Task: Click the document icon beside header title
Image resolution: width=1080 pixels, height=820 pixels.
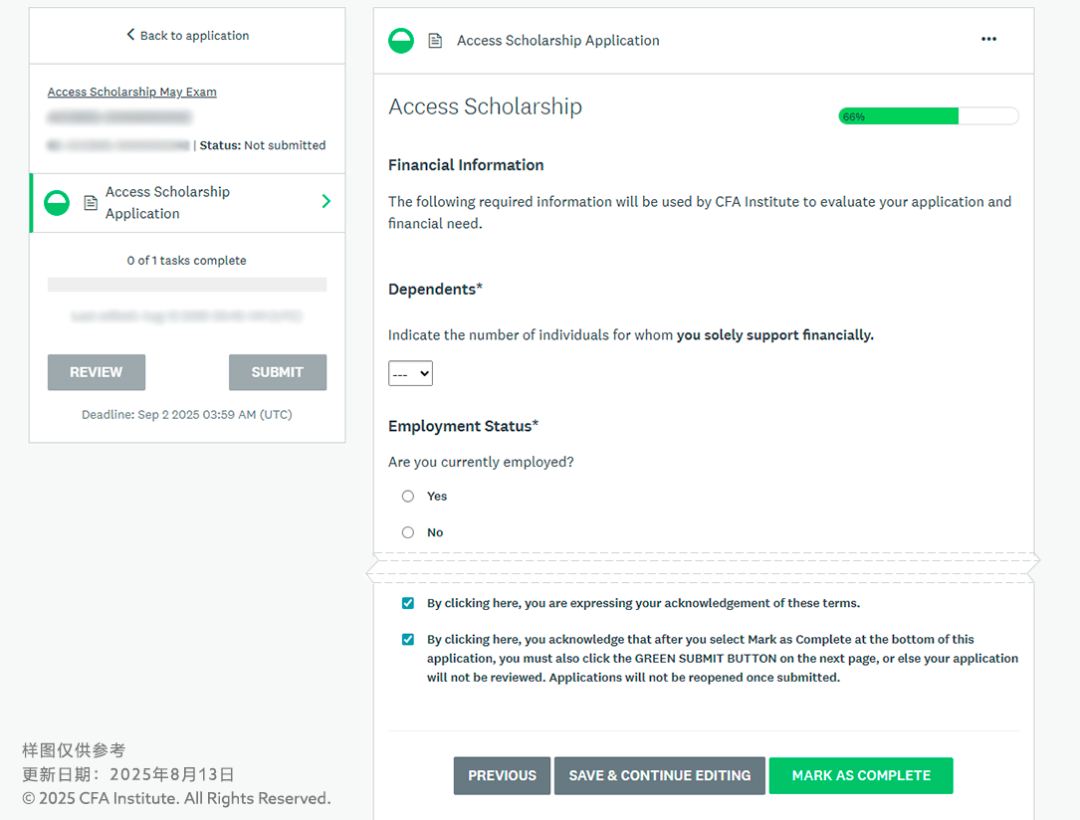Action: [x=435, y=41]
